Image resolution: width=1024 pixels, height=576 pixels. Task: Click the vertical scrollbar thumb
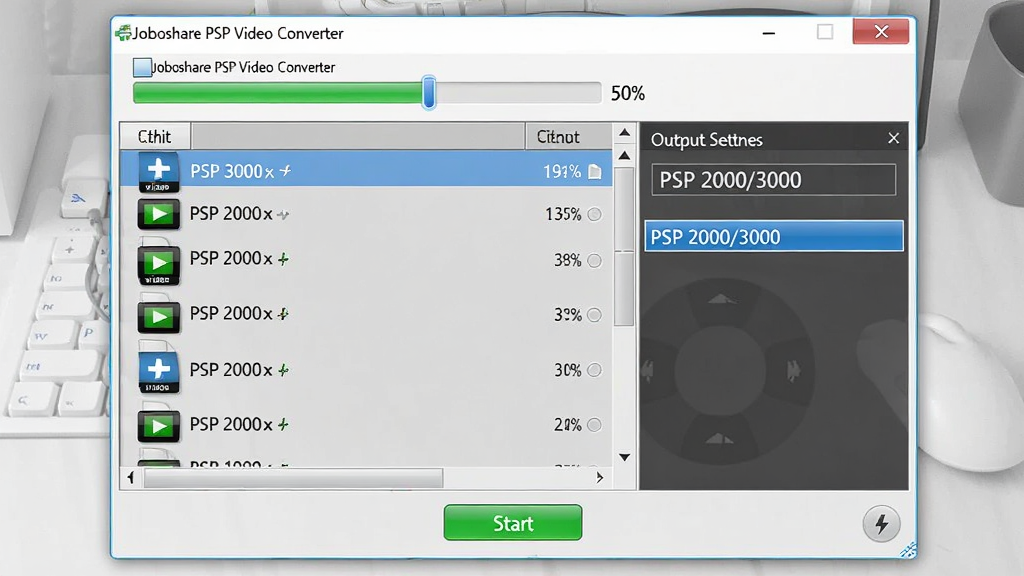(624, 246)
